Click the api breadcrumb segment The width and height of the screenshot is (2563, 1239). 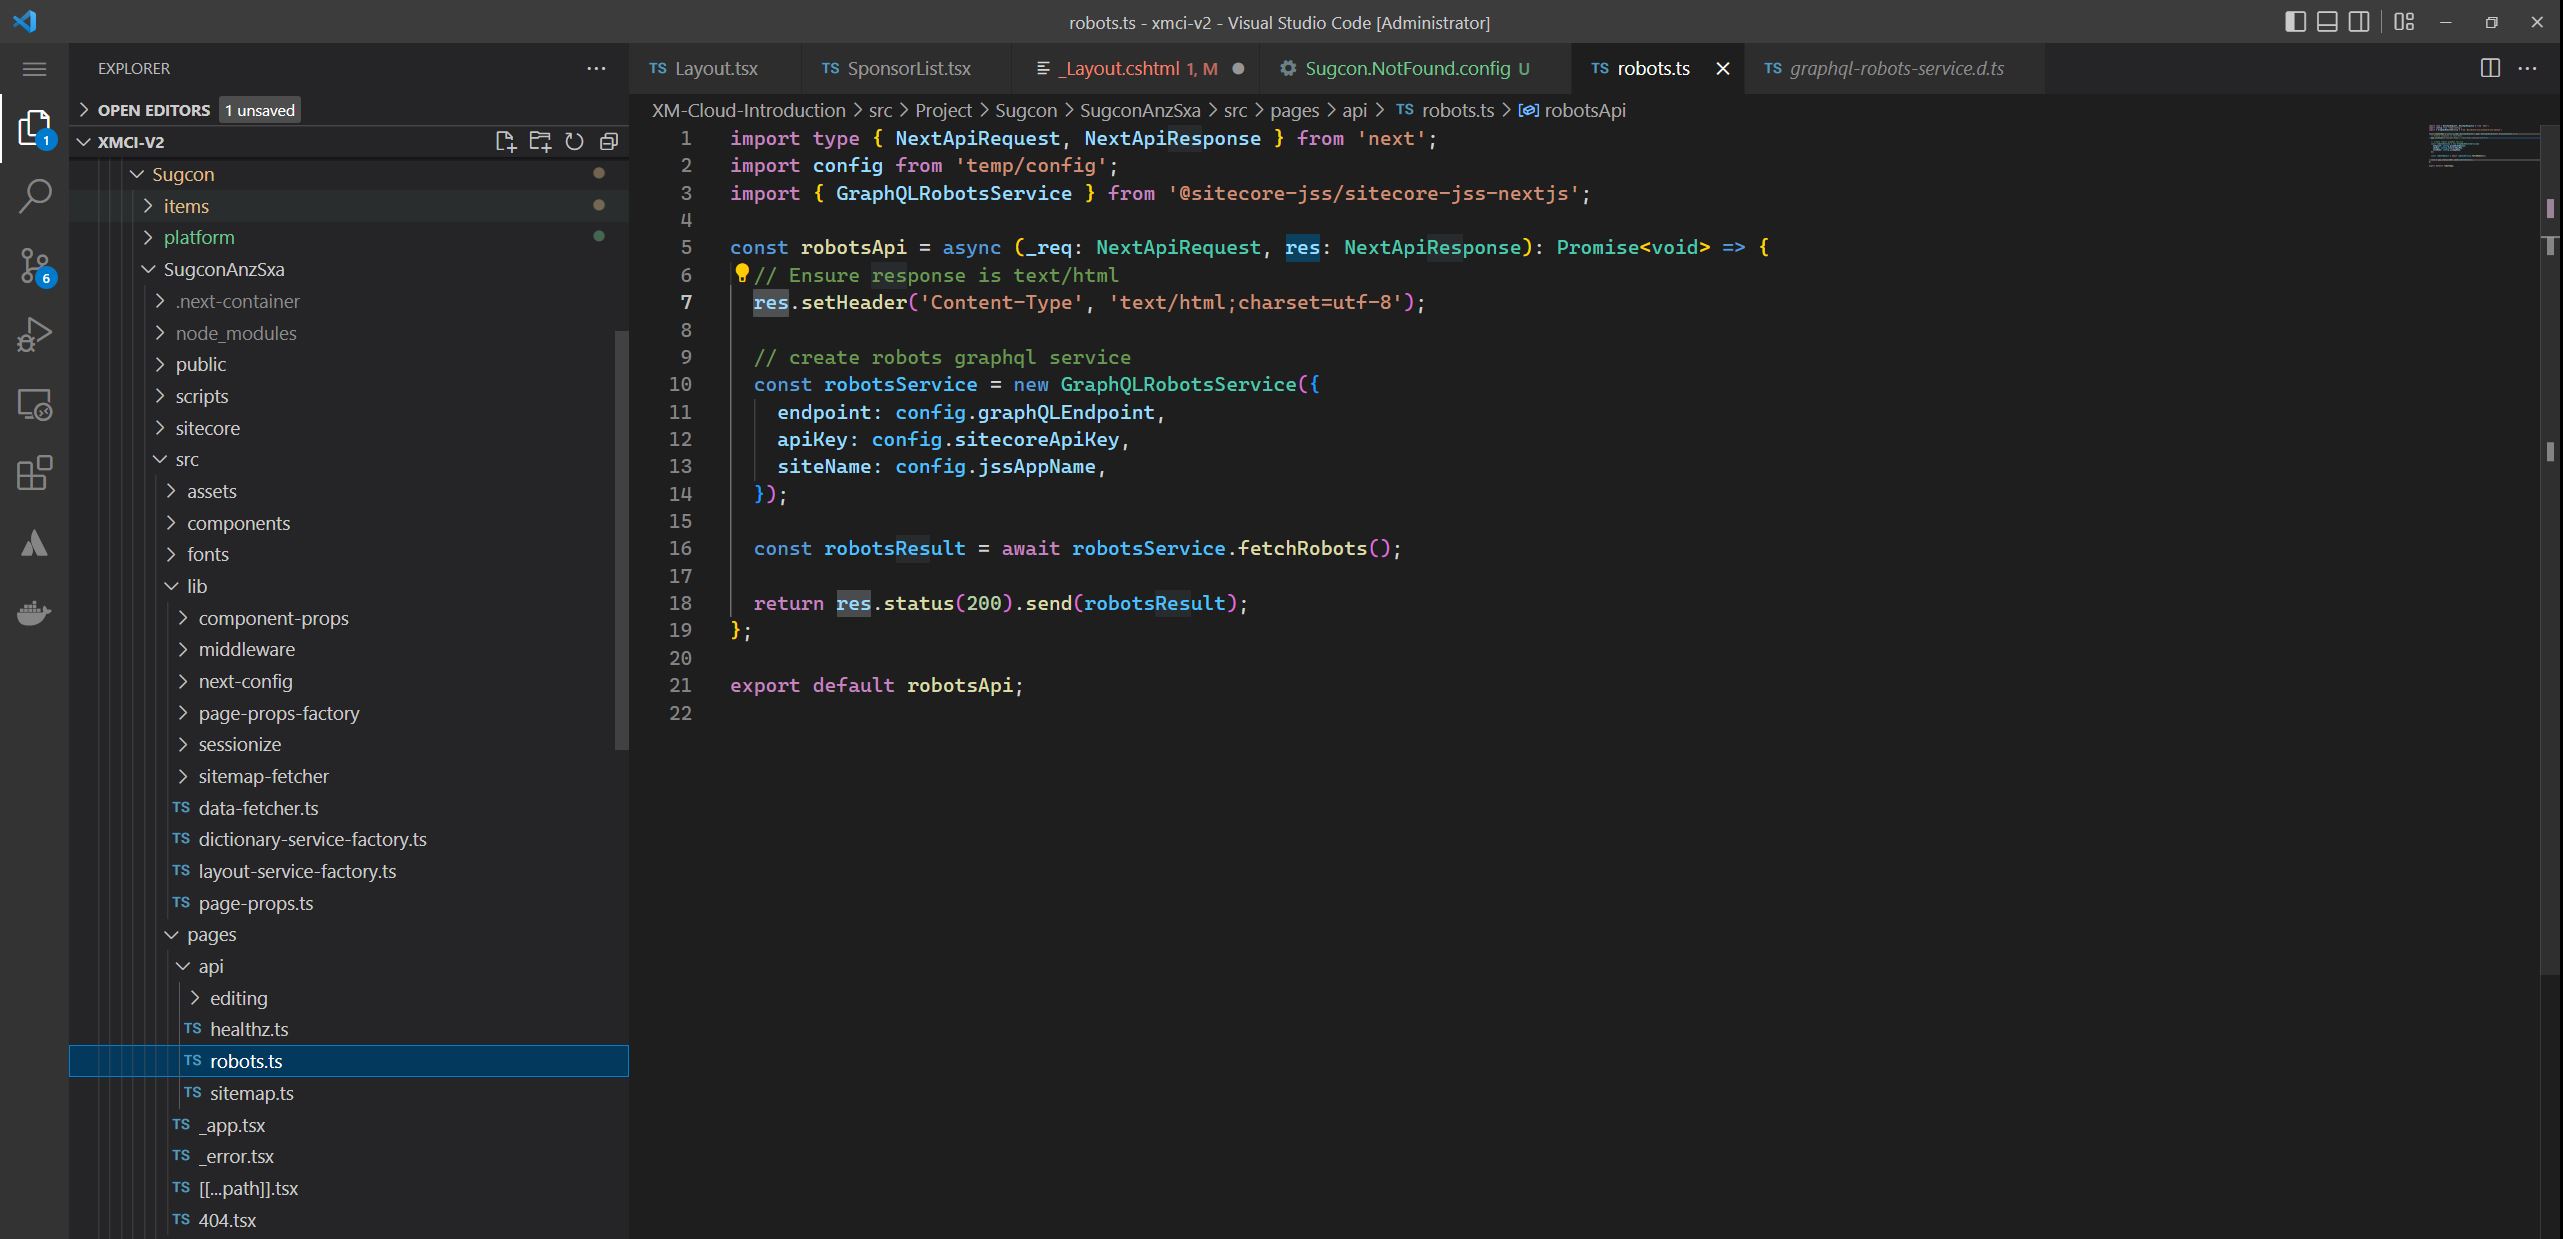[x=1354, y=110]
